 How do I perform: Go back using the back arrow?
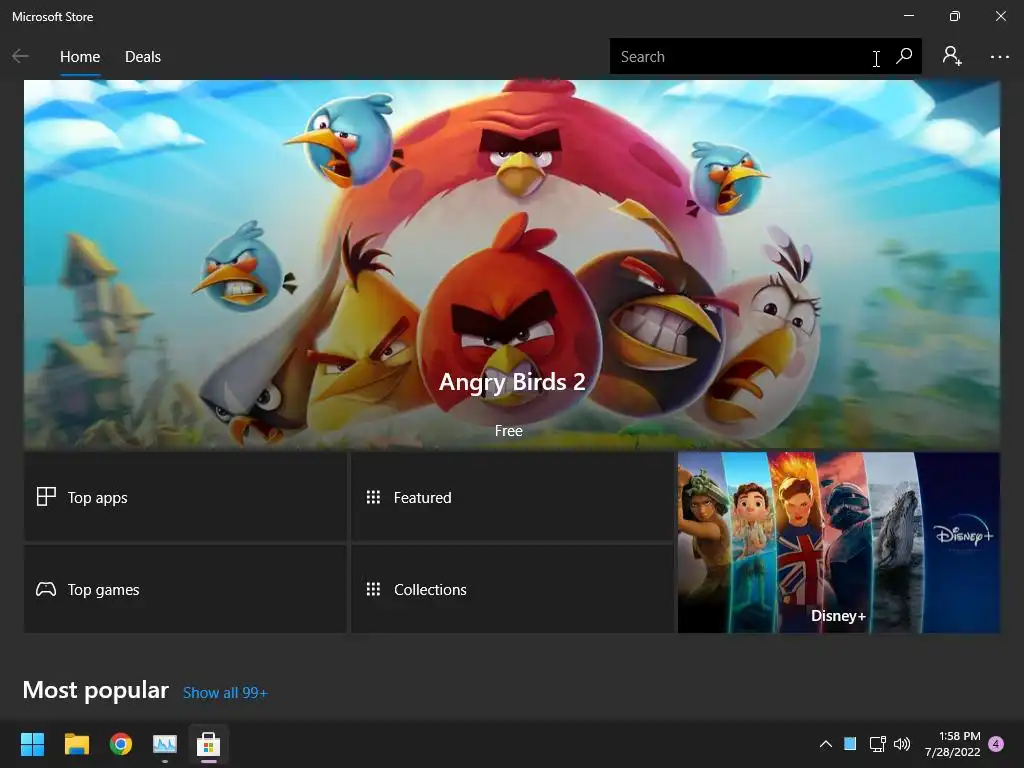click(x=20, y=57)
